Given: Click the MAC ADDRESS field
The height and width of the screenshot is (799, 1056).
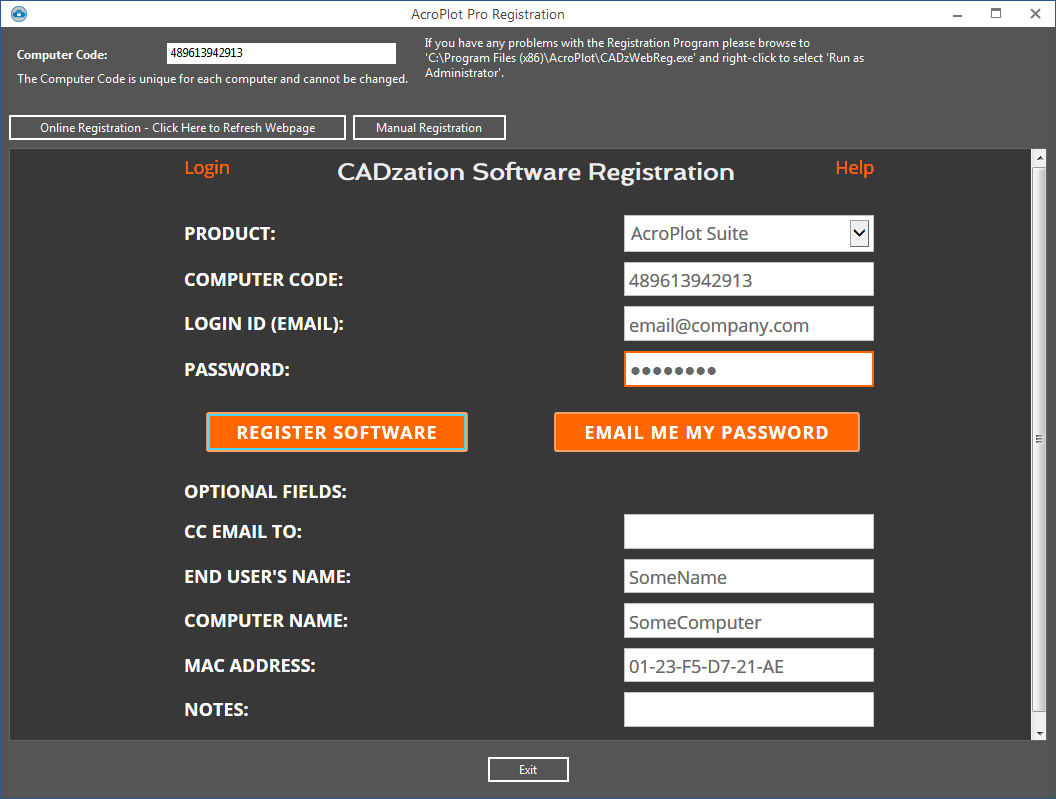Looking at the screenshot, I should click(749, 665).
